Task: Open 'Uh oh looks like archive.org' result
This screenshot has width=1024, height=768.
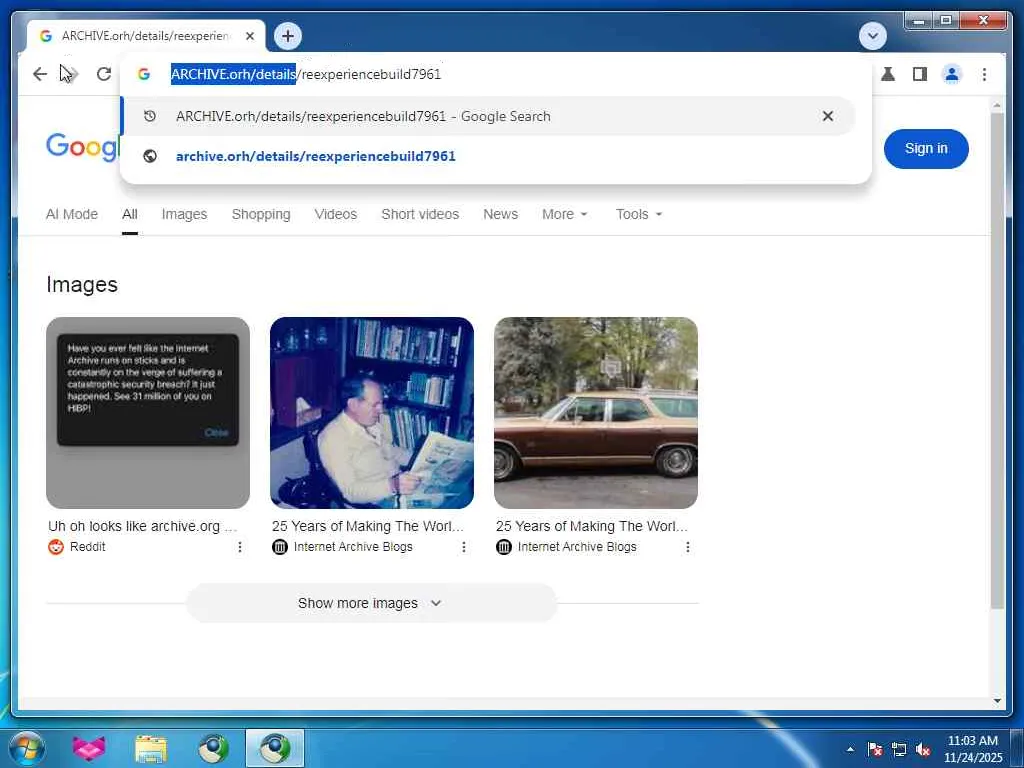Action: point(142,526)
